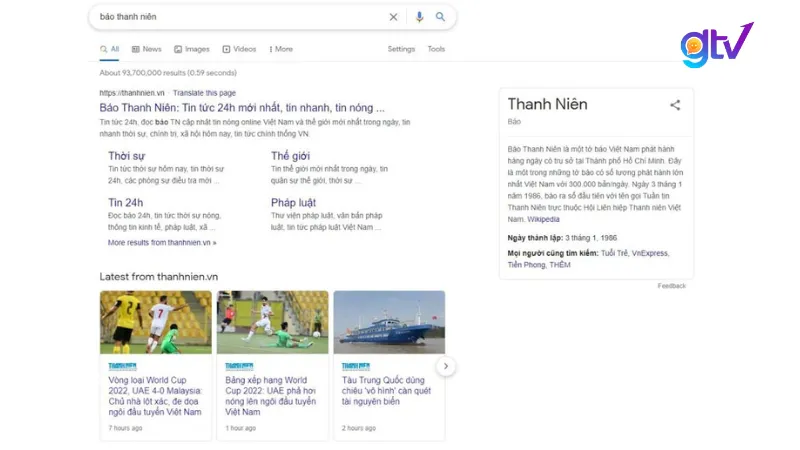The width and height of the screenshot is (800, 450).
Task: Click the 'Ngày thành lập' founding date line
Action: (x=562, y=238)
